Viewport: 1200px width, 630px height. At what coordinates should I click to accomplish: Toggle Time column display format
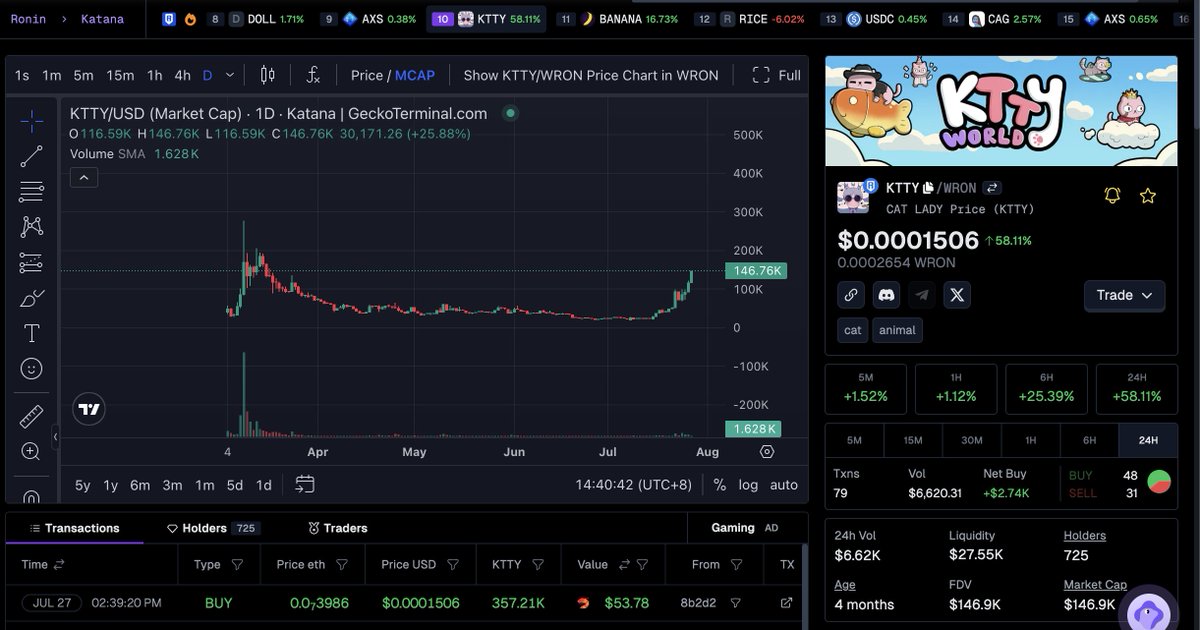(59, 565)
